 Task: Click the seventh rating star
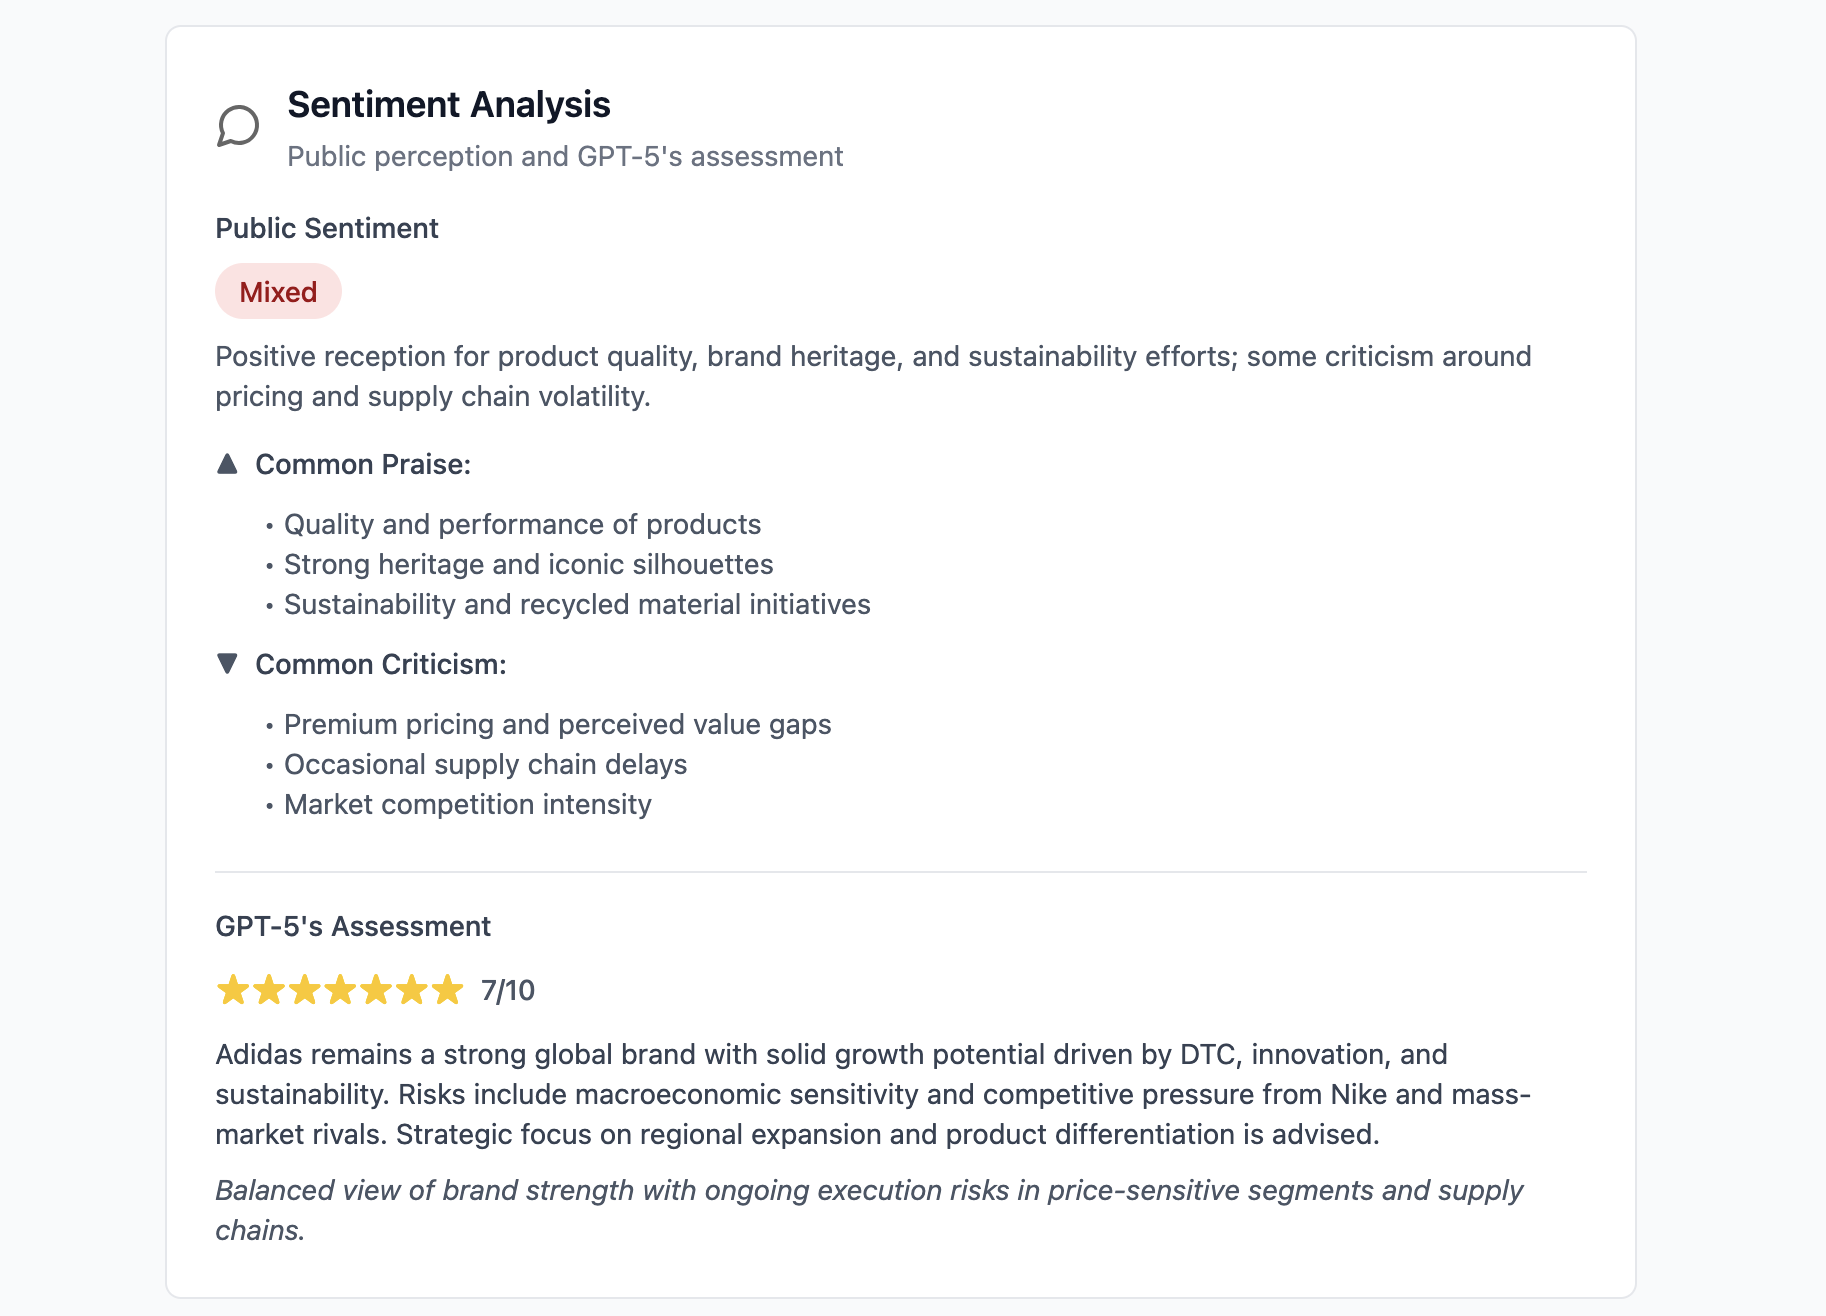447,990
